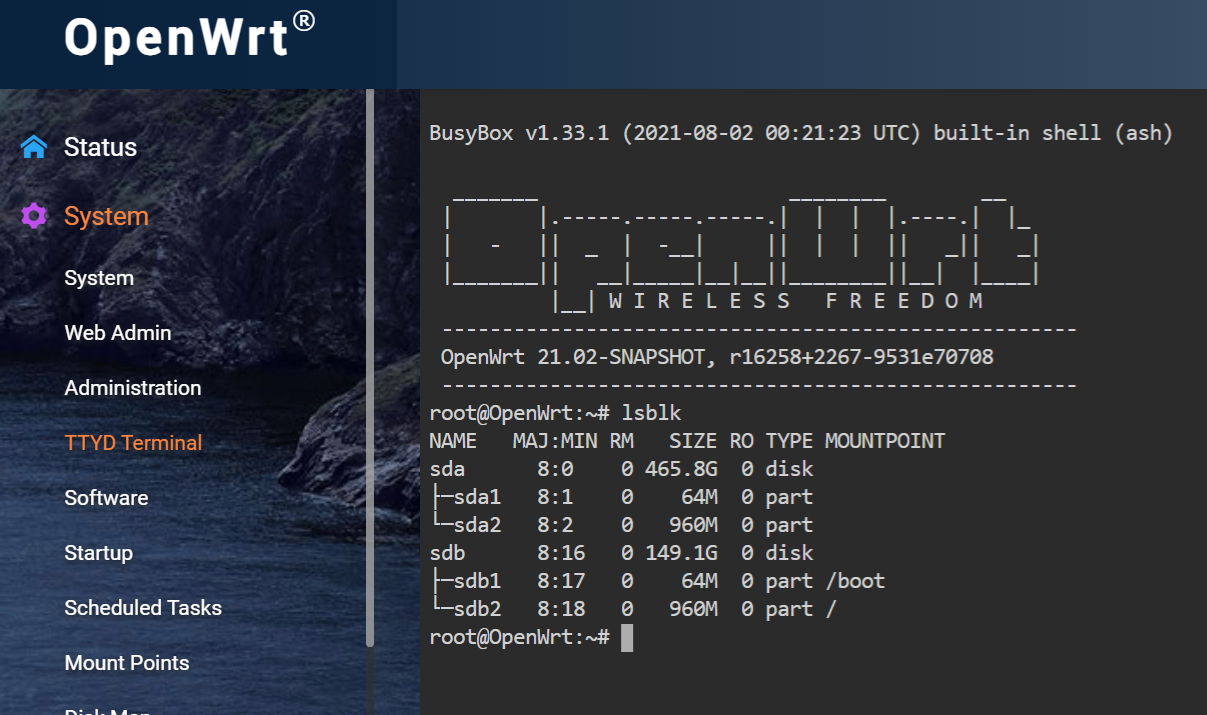Screen dimensions: 1207x715
Task: Open the Scheduled Tasks page
Action: click(143, 608)
